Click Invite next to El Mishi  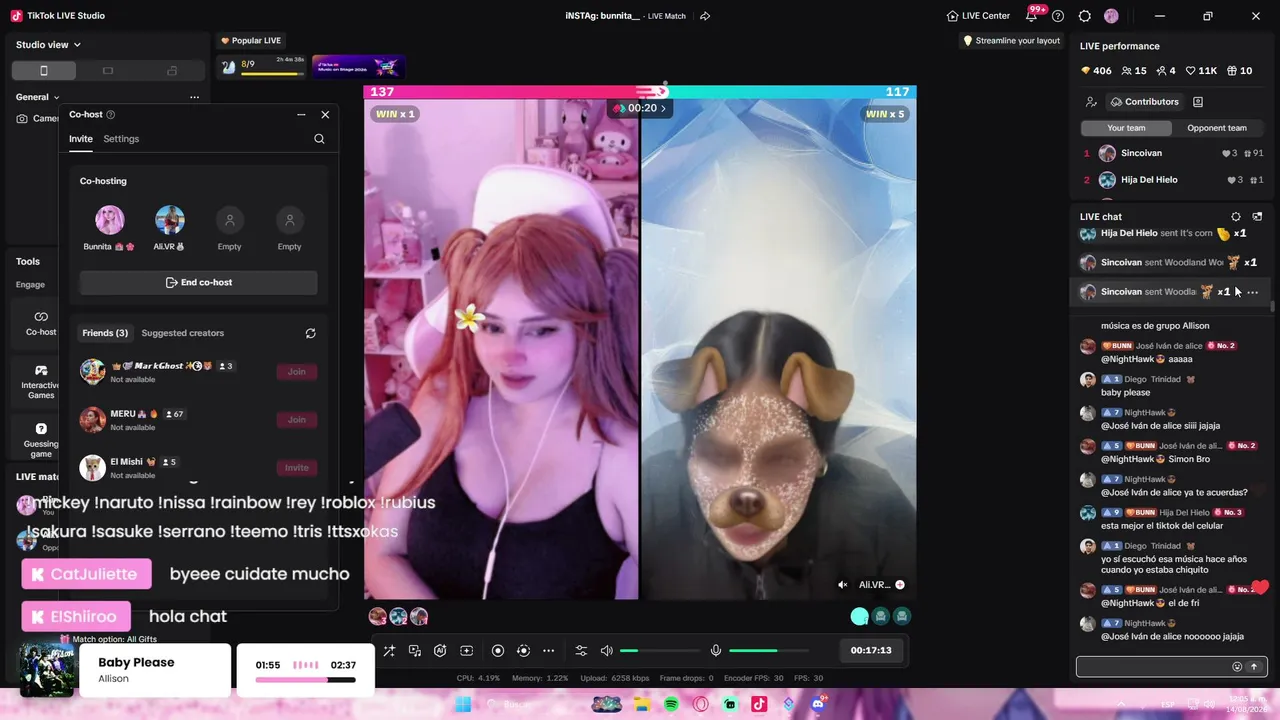pos(297,468)
